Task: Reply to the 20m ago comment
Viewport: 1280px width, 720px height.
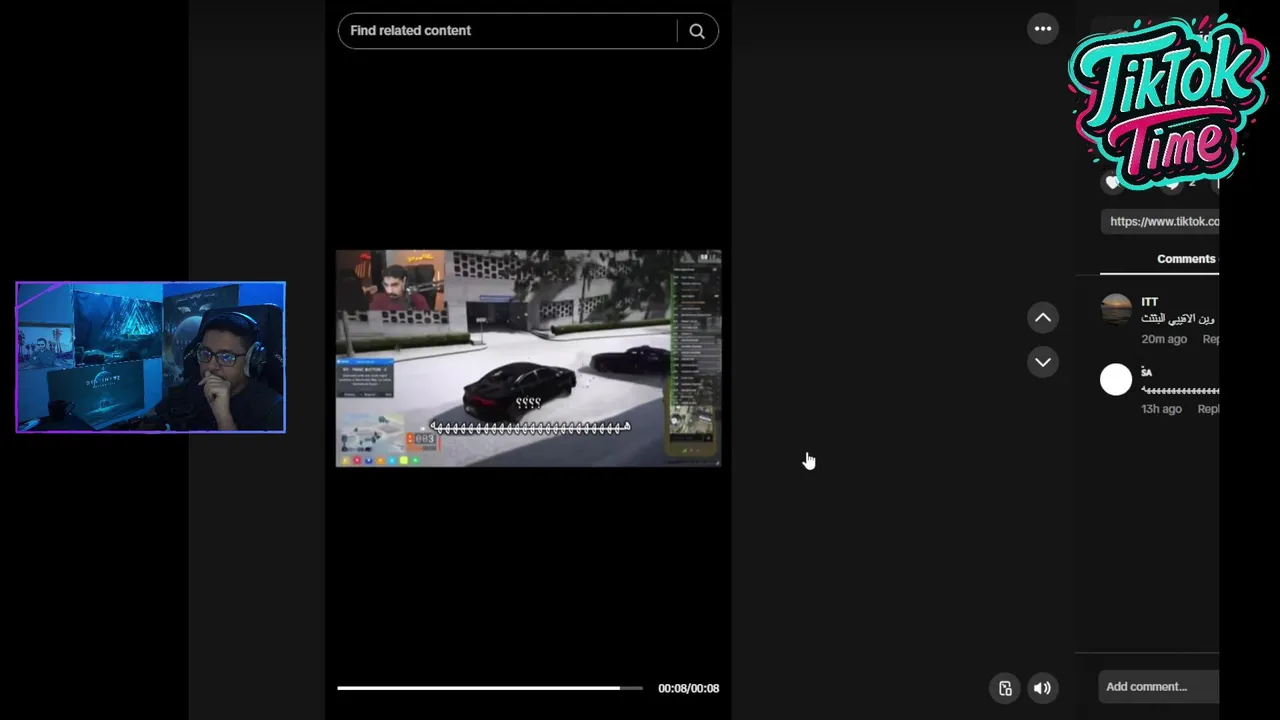Action: (x=1210, y=340)
